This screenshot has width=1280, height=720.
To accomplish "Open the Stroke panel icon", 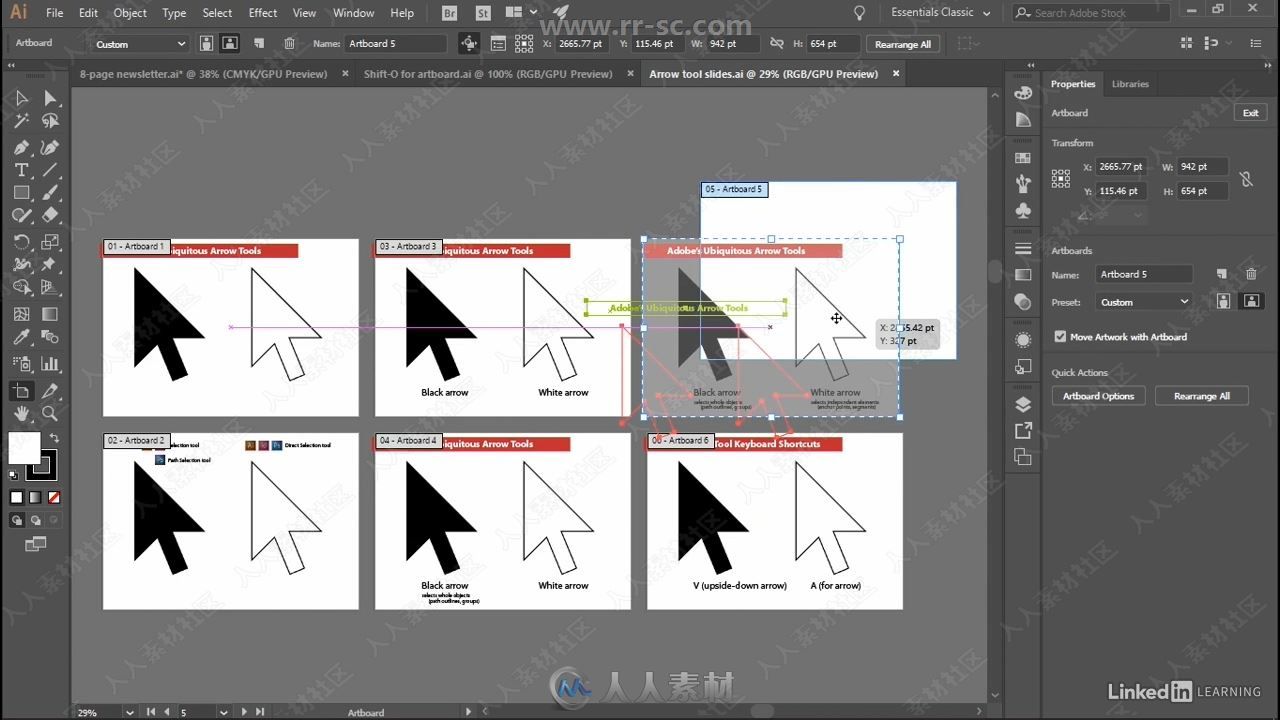I will [1023, 249].
